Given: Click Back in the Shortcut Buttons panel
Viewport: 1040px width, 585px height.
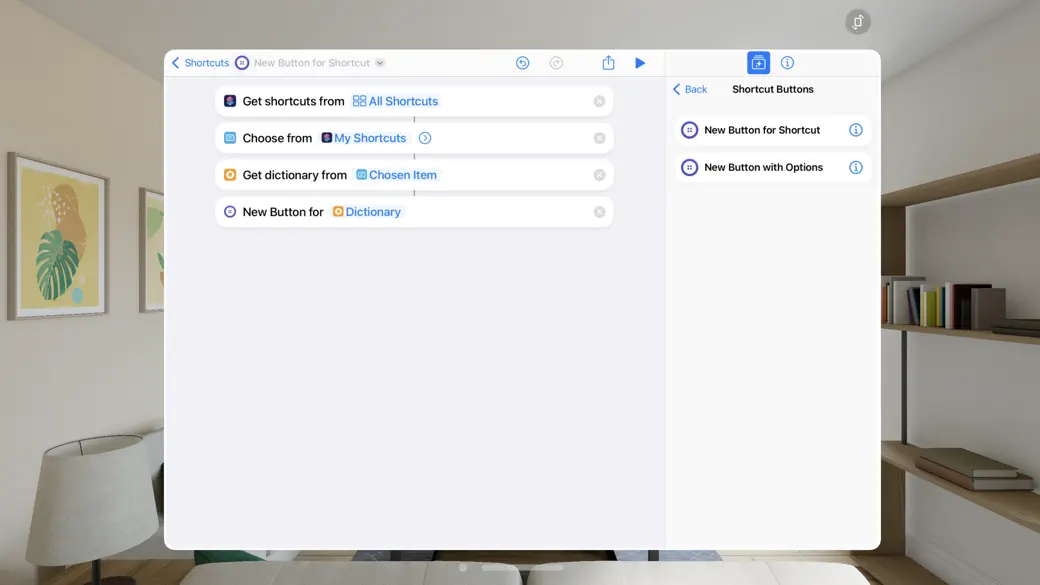Looking at the screenshot, I should pyautogui.click(x=689, y=89).
